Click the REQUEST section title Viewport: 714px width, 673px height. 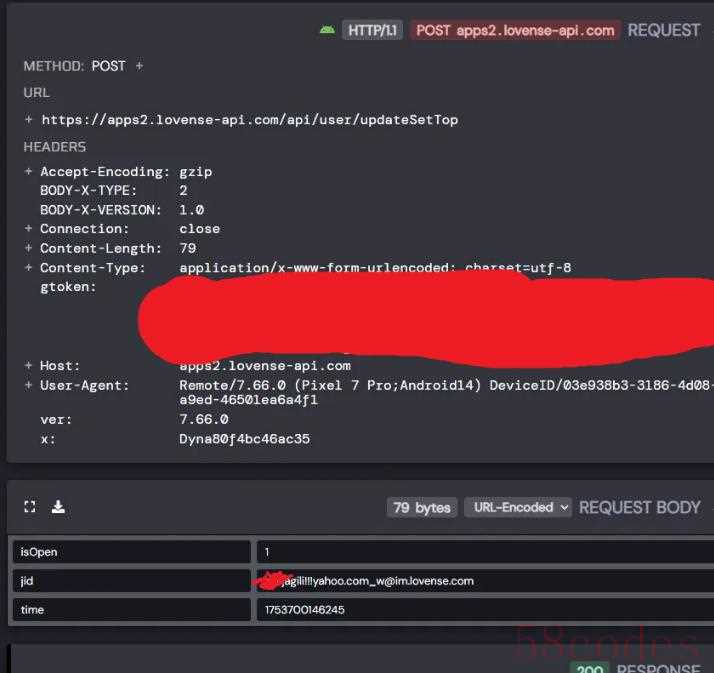pos(663,31)
